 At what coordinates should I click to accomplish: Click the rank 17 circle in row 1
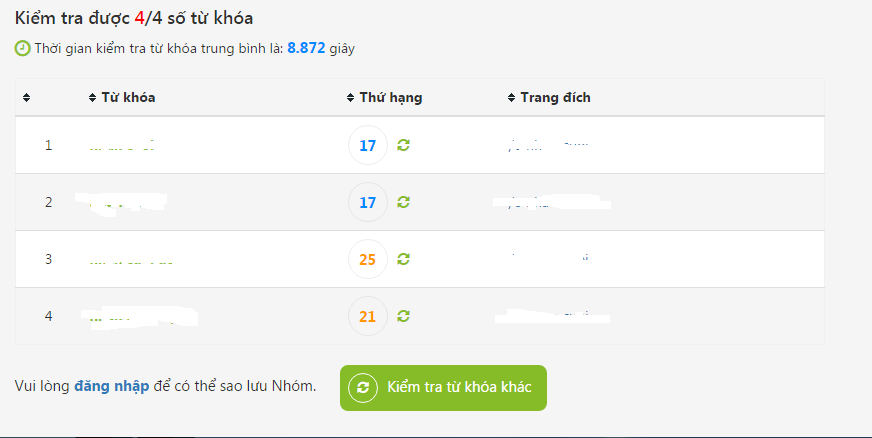pos(368,146)
